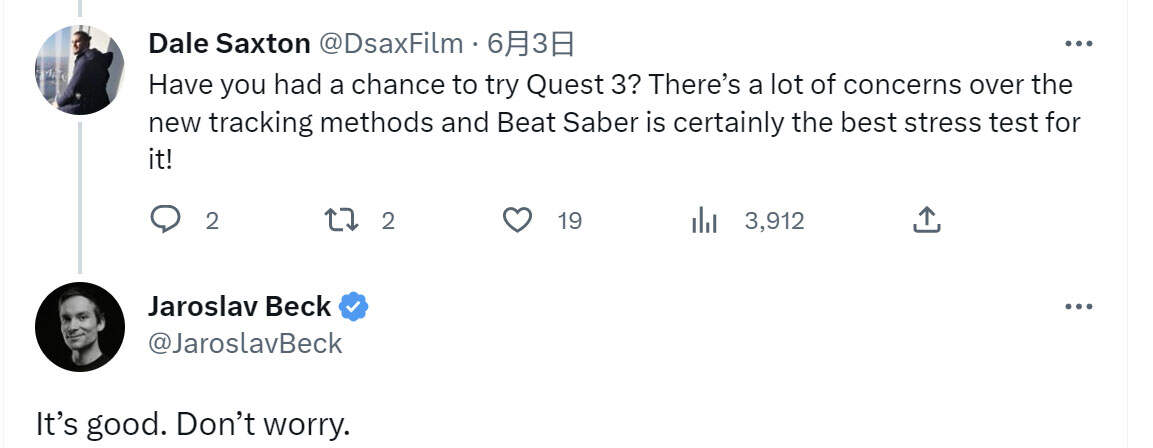Image resolution: width=1153 pixels, height=448 pixels.
Task: Click the Jaroslav Beck display name
Action: click(x=240, y=307)
